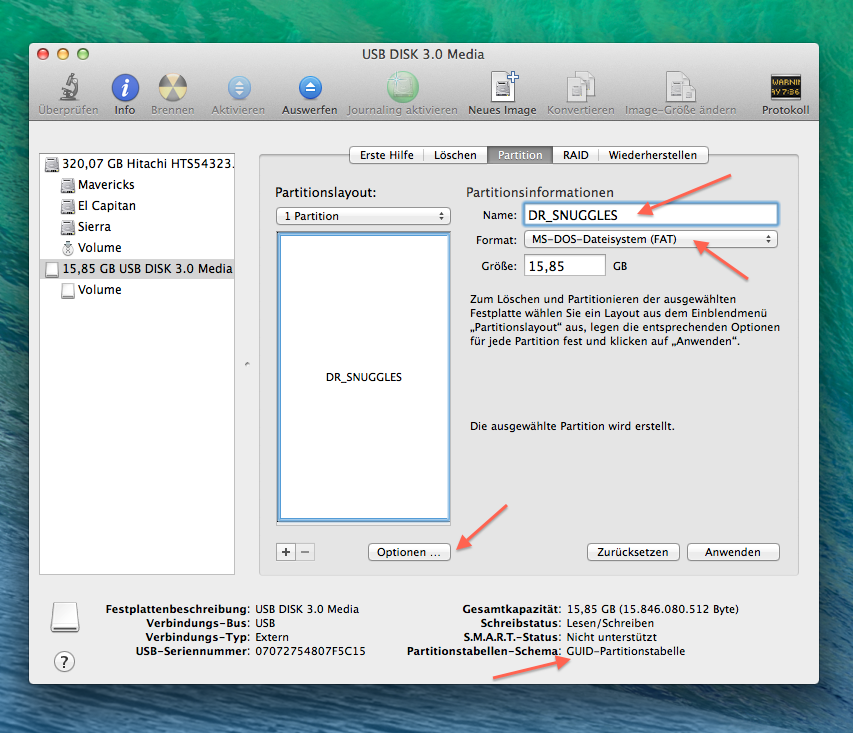Open the Wiederherstellen tab
This screenshot has width=853, height=733.
click(x=653, y=155)
